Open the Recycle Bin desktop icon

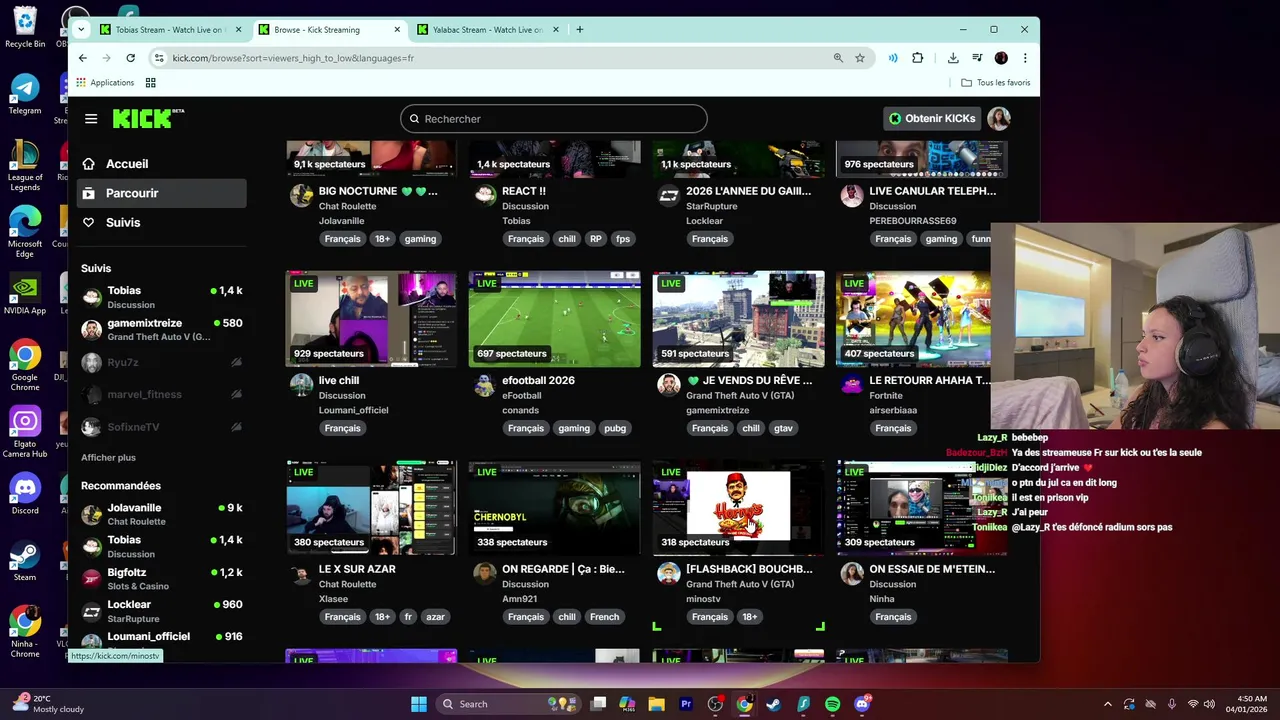(25, 27)
